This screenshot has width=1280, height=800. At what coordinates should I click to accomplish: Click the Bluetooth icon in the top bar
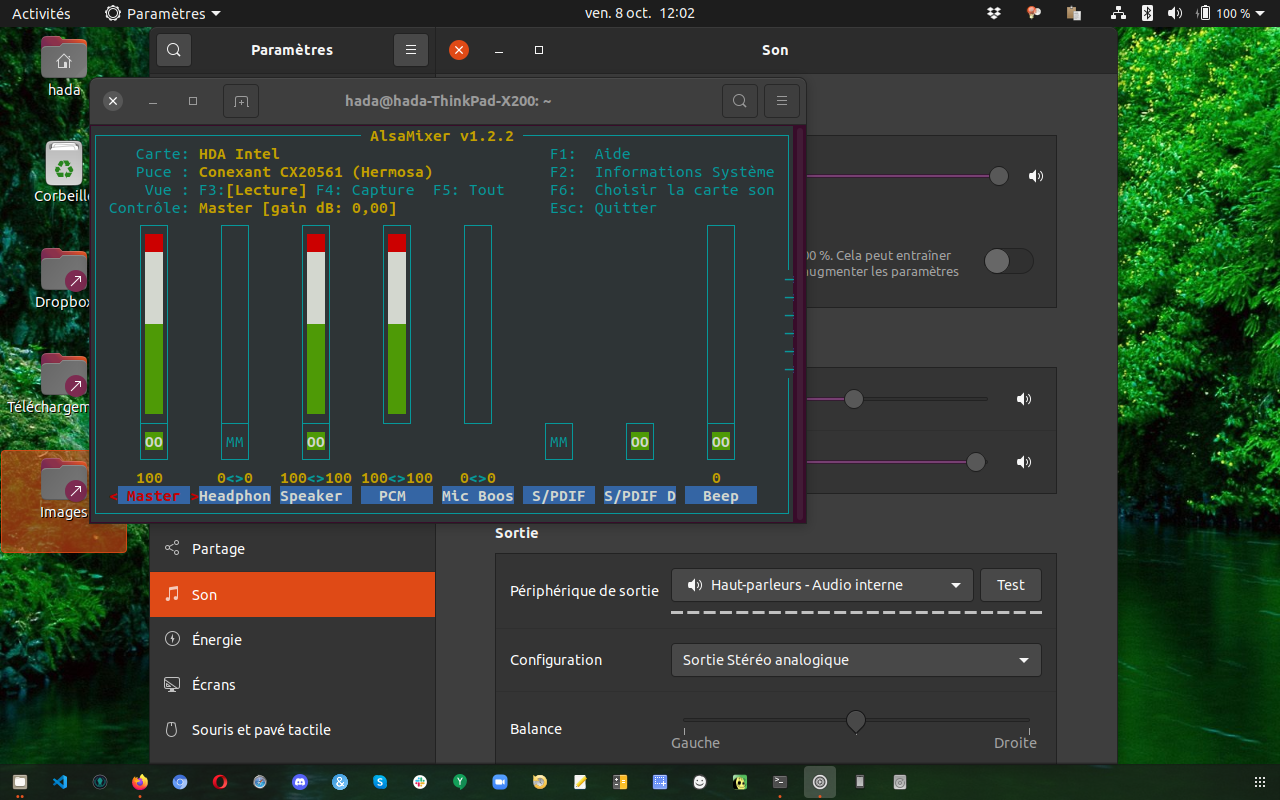(1148, 13)
